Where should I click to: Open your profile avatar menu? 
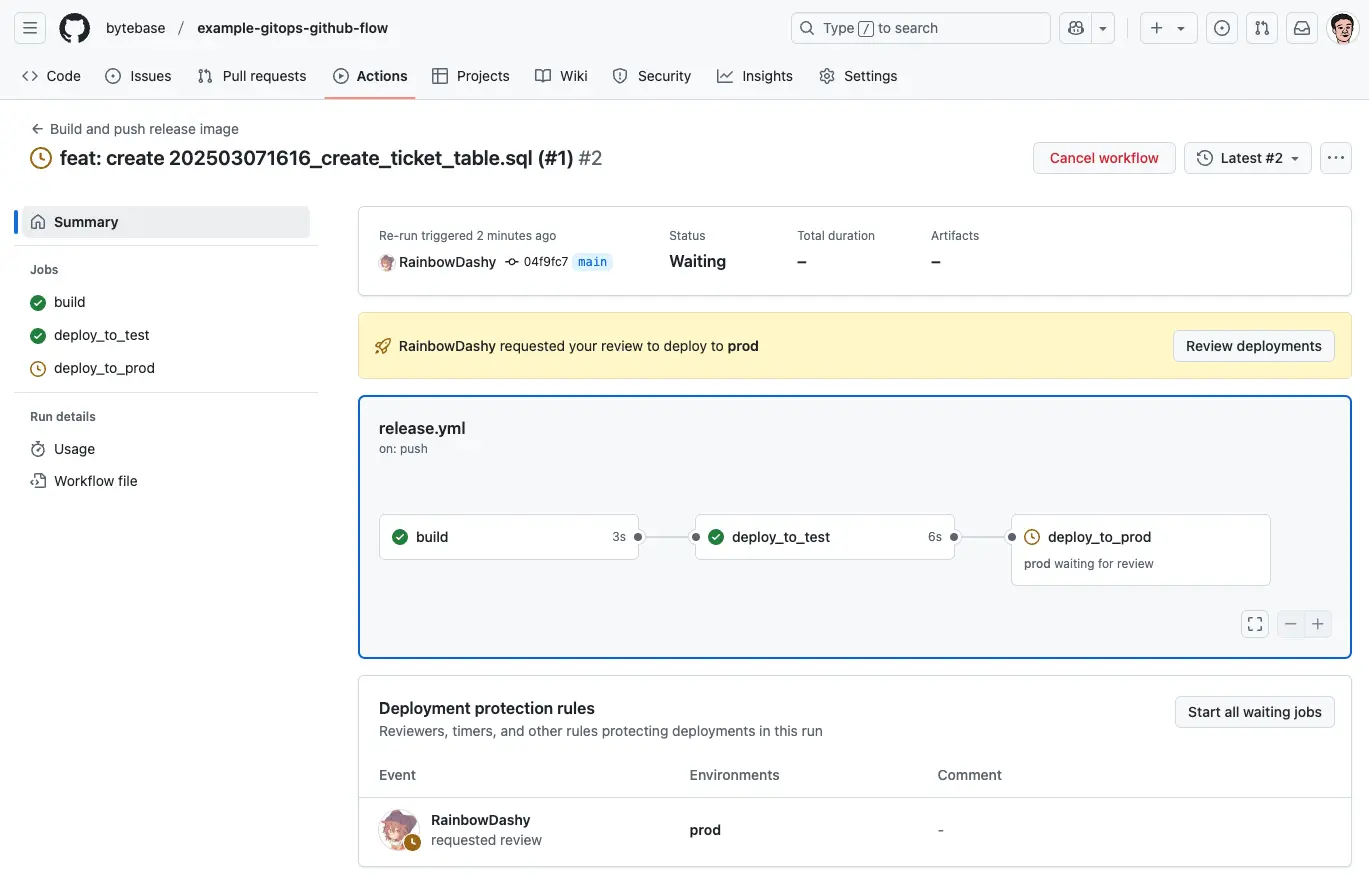(1344, 27)
